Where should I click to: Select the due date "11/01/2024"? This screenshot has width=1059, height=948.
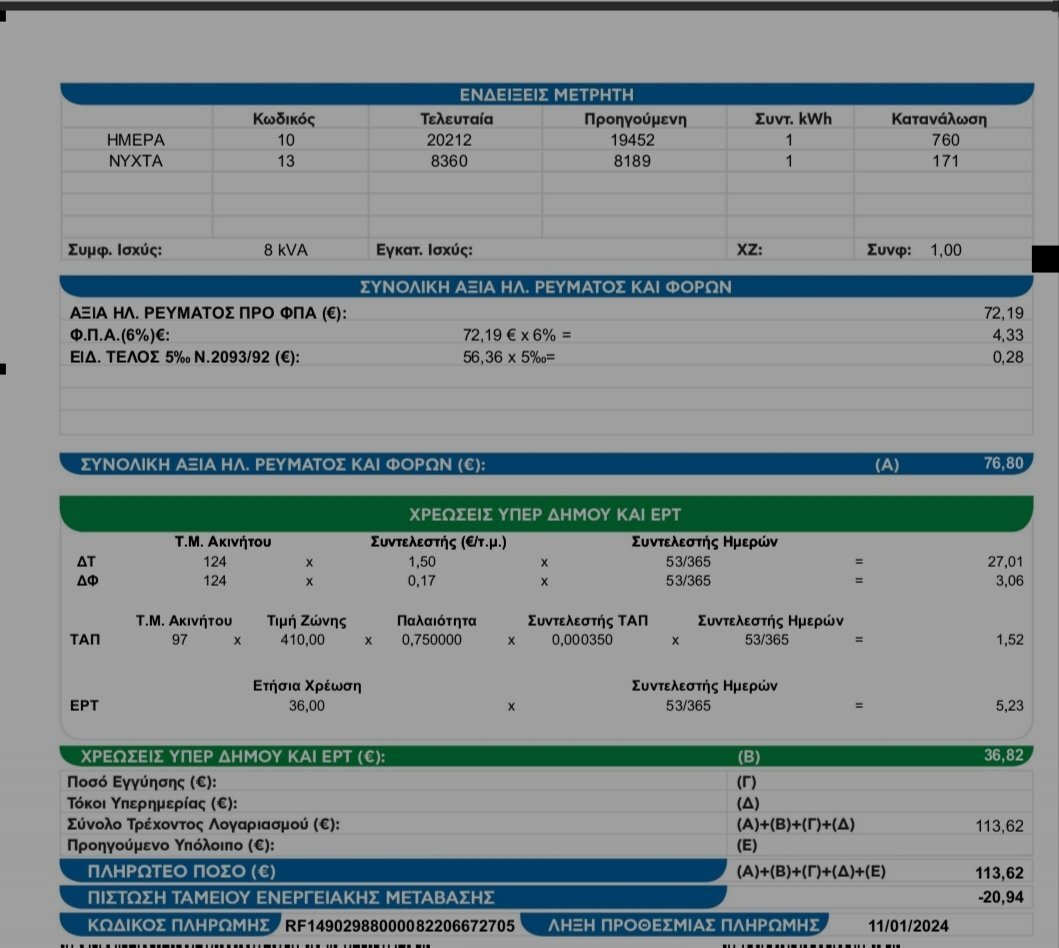908,926
